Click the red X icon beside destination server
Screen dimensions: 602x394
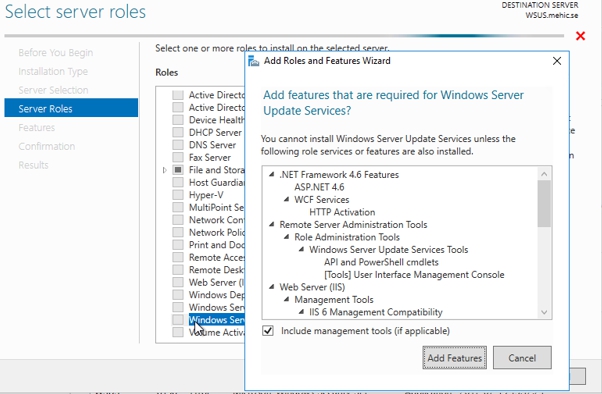click(580, 36)
